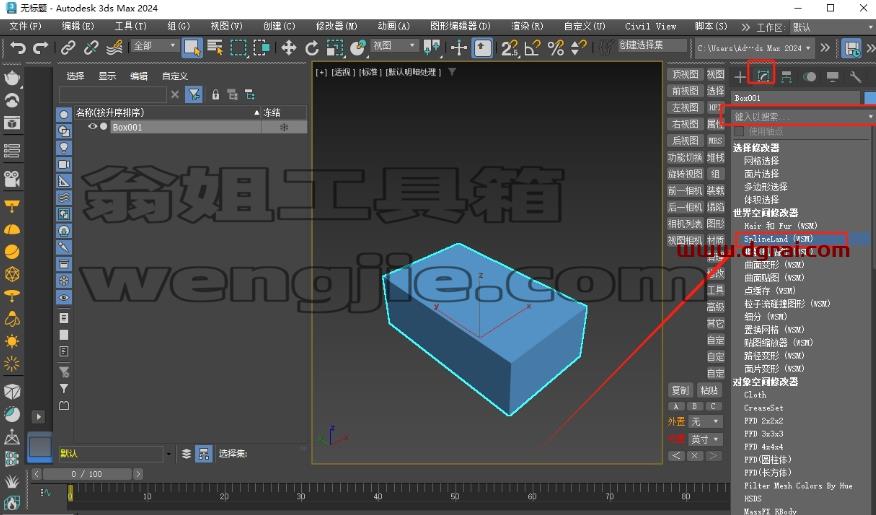Select the Rotate tool
The width and height of the screenshot is (876, 515).
point(312,48)
